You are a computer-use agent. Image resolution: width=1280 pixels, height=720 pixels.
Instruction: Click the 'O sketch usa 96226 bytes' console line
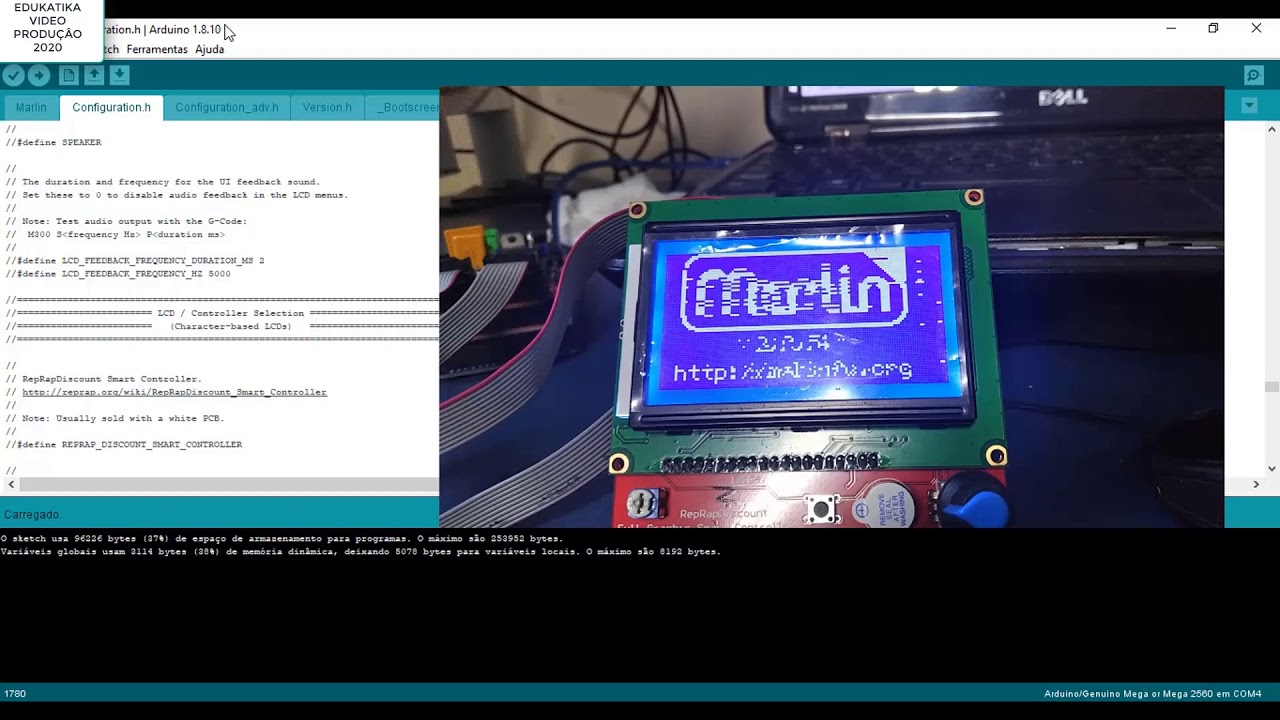282,538
